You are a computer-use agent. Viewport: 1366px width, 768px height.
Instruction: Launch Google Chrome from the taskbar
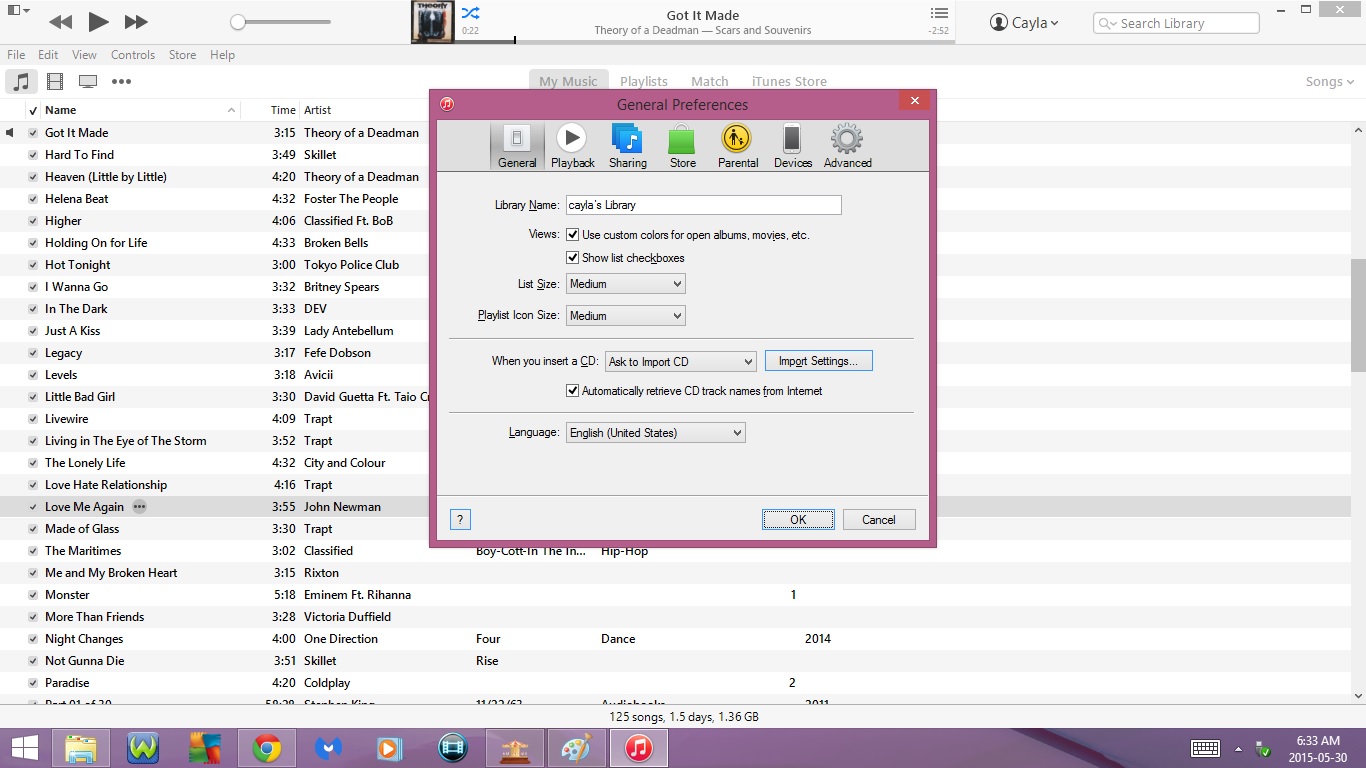pyautogui.click(x=266, y=749)
